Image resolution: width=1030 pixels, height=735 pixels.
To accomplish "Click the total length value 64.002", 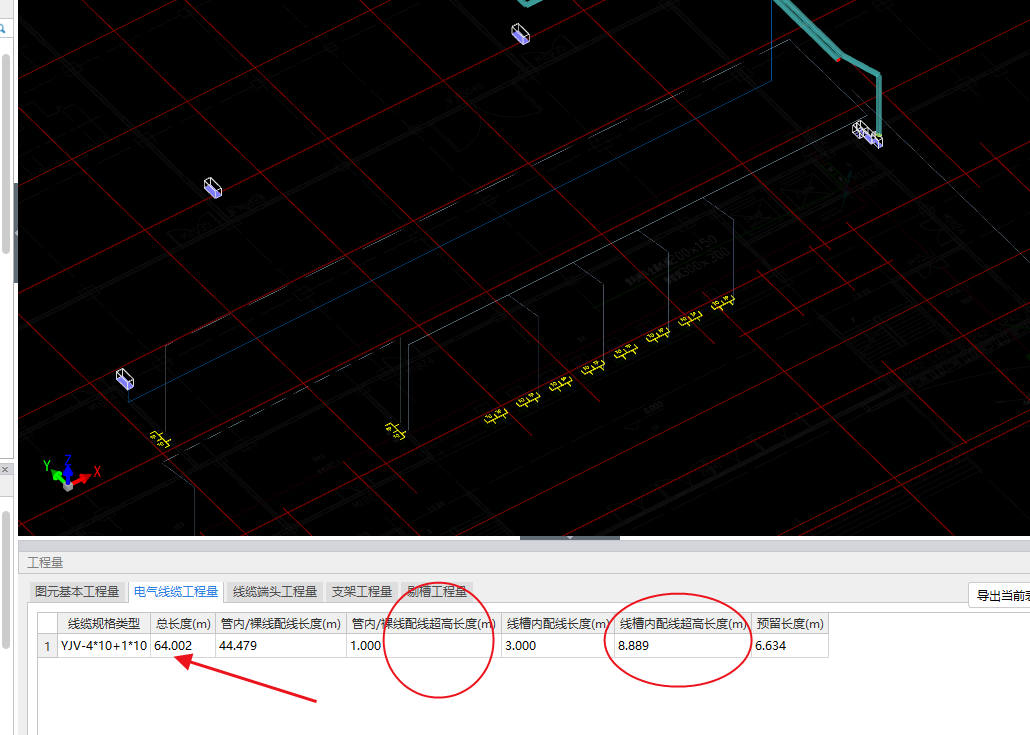I will tap(183, 646).
